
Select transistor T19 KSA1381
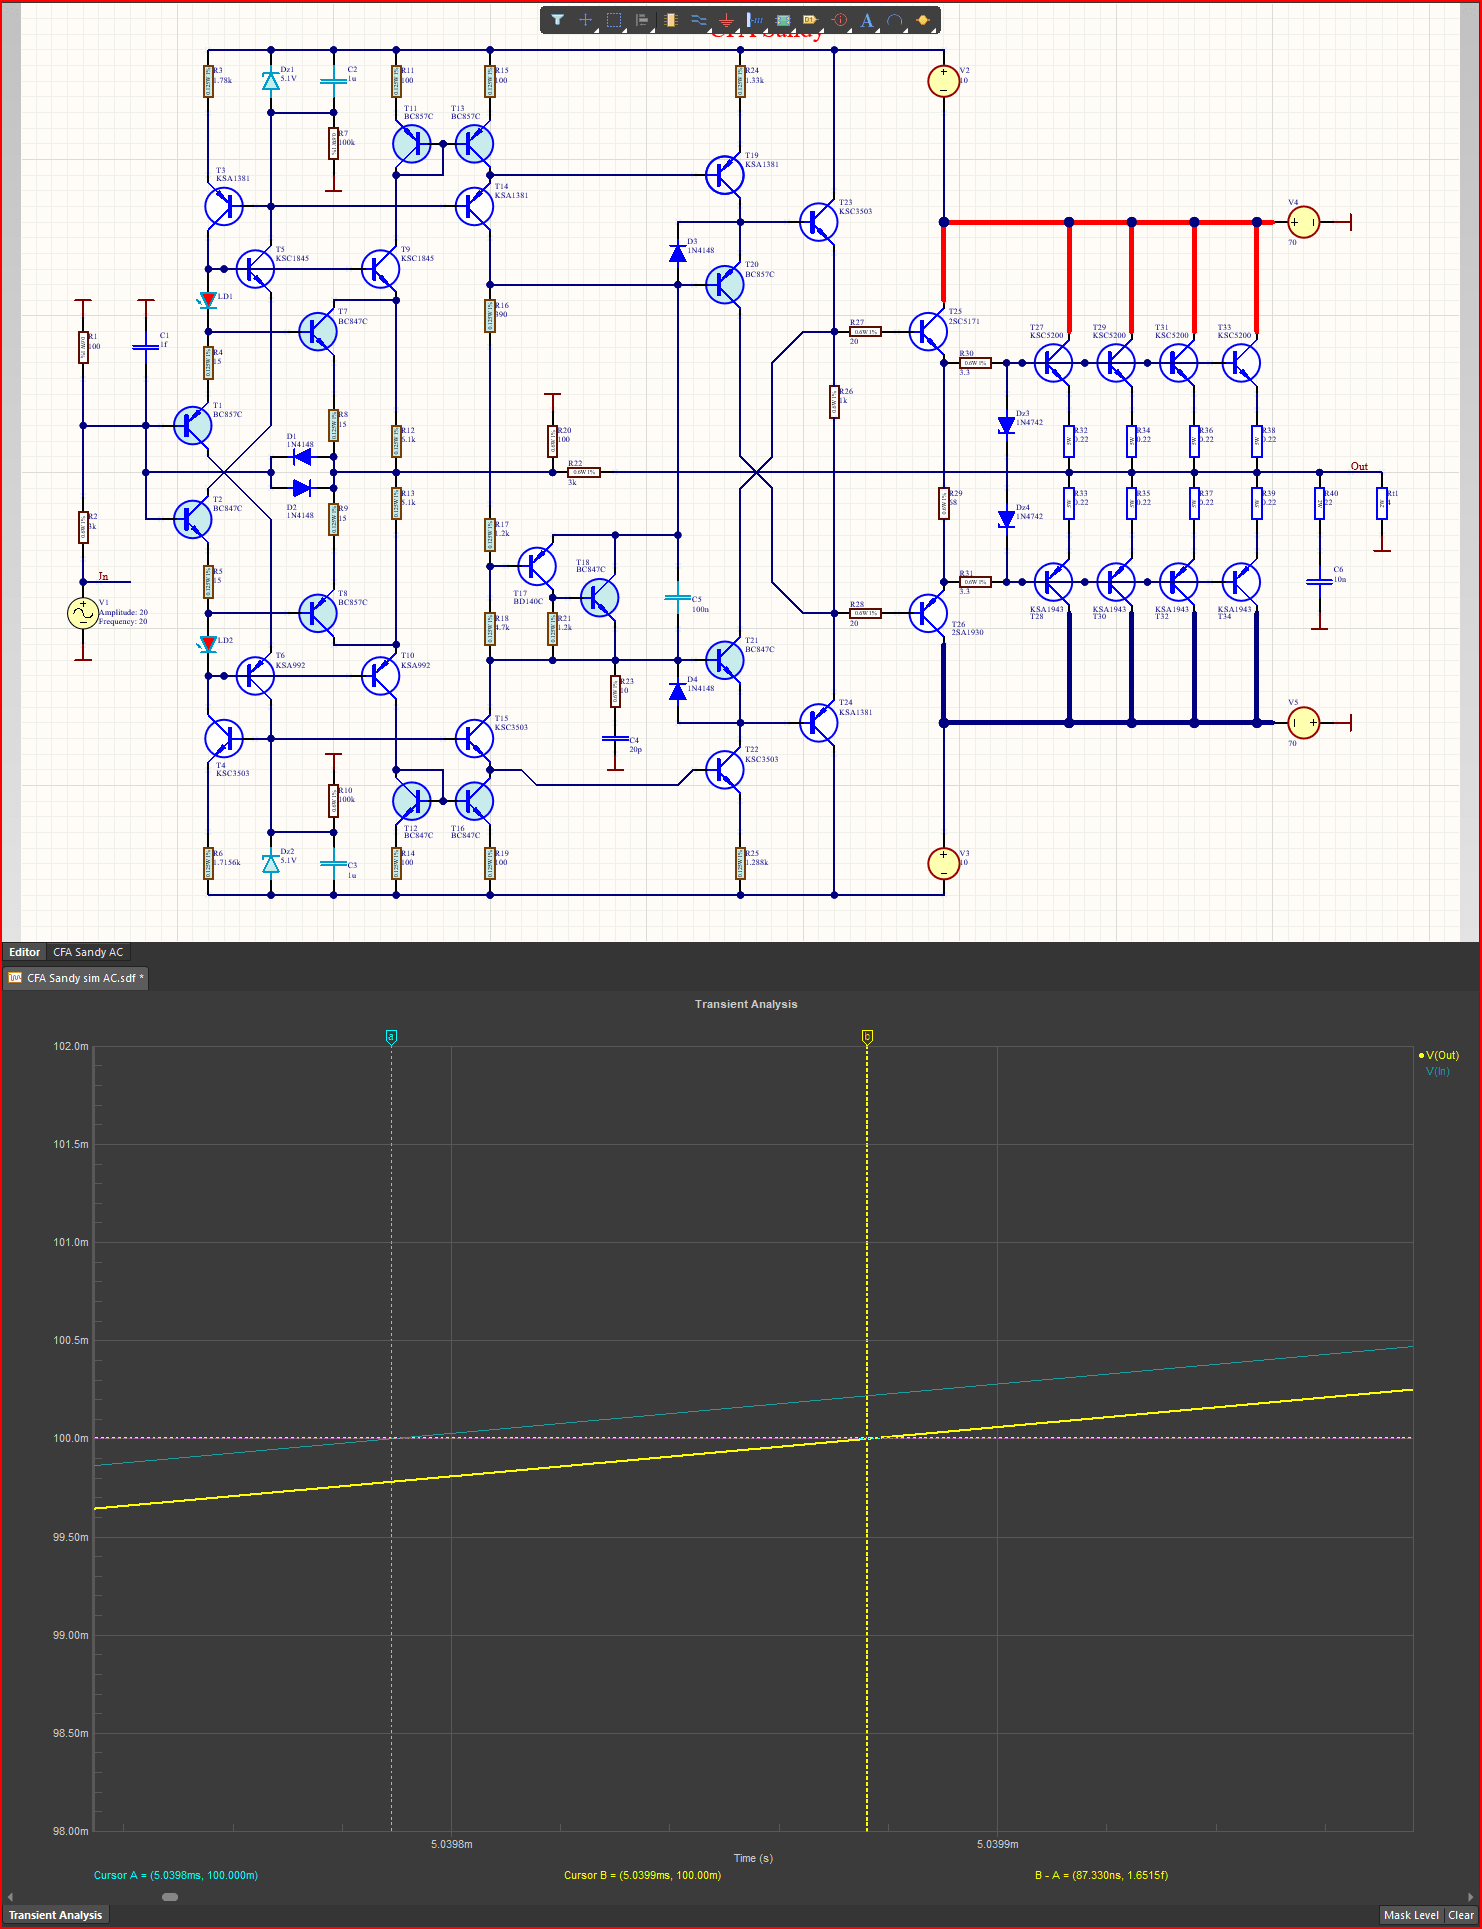point(725,175)
